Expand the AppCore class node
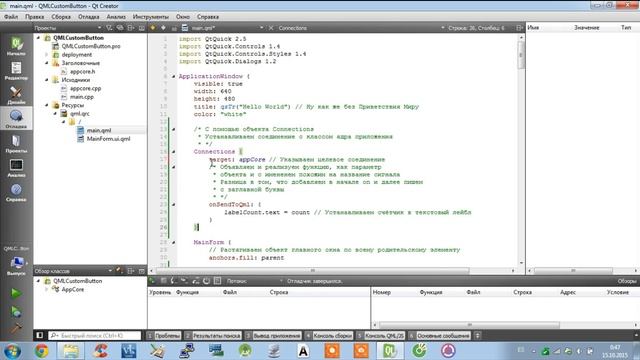Screen dimensions: 640x360 [x=47, y=289]
